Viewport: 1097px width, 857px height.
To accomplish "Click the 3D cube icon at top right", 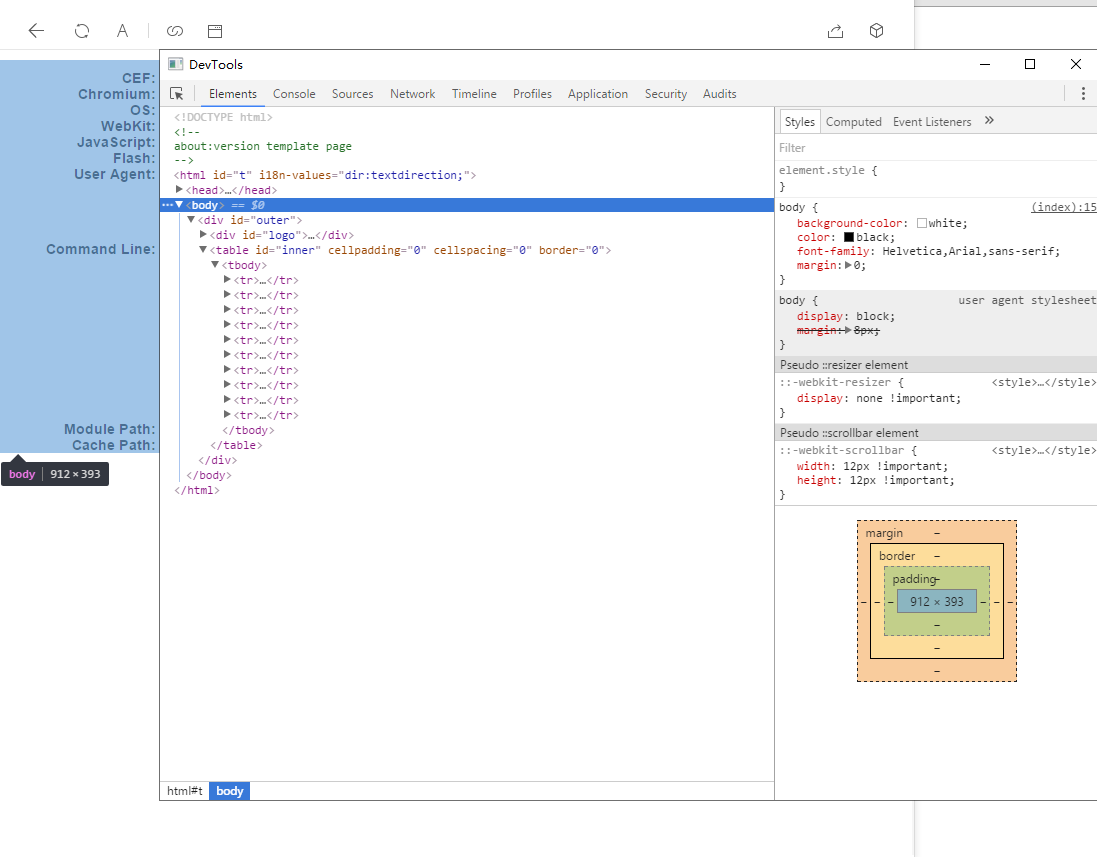I will [x=876, y=31].
